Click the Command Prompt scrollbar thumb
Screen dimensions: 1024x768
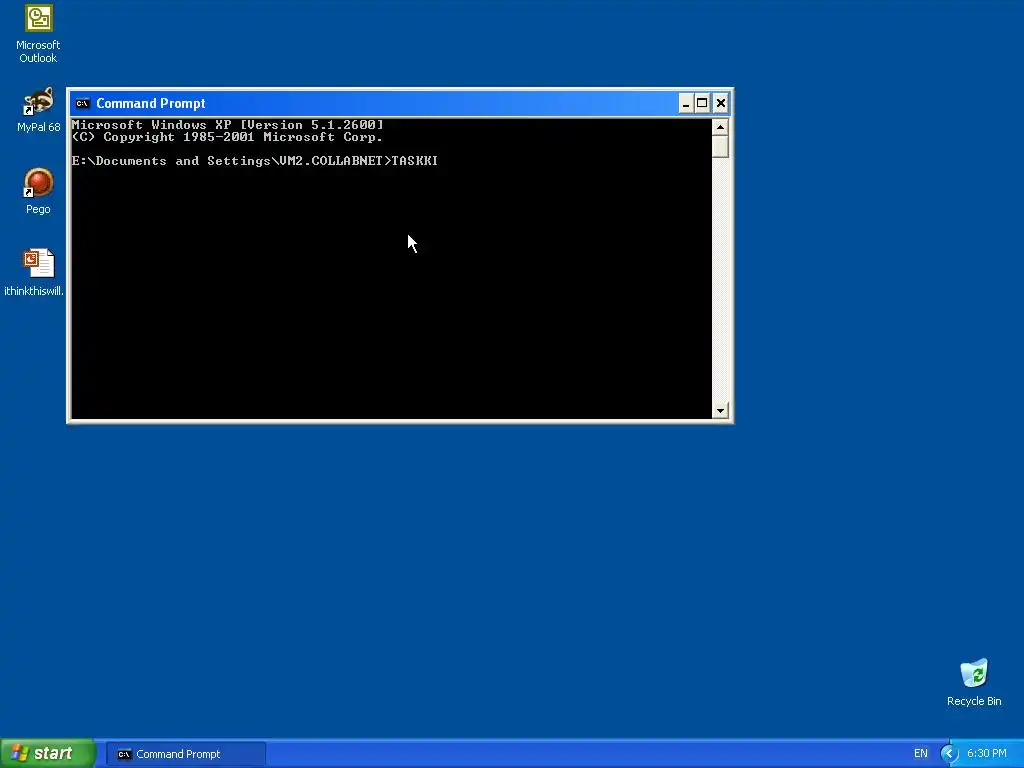(720, 146)
